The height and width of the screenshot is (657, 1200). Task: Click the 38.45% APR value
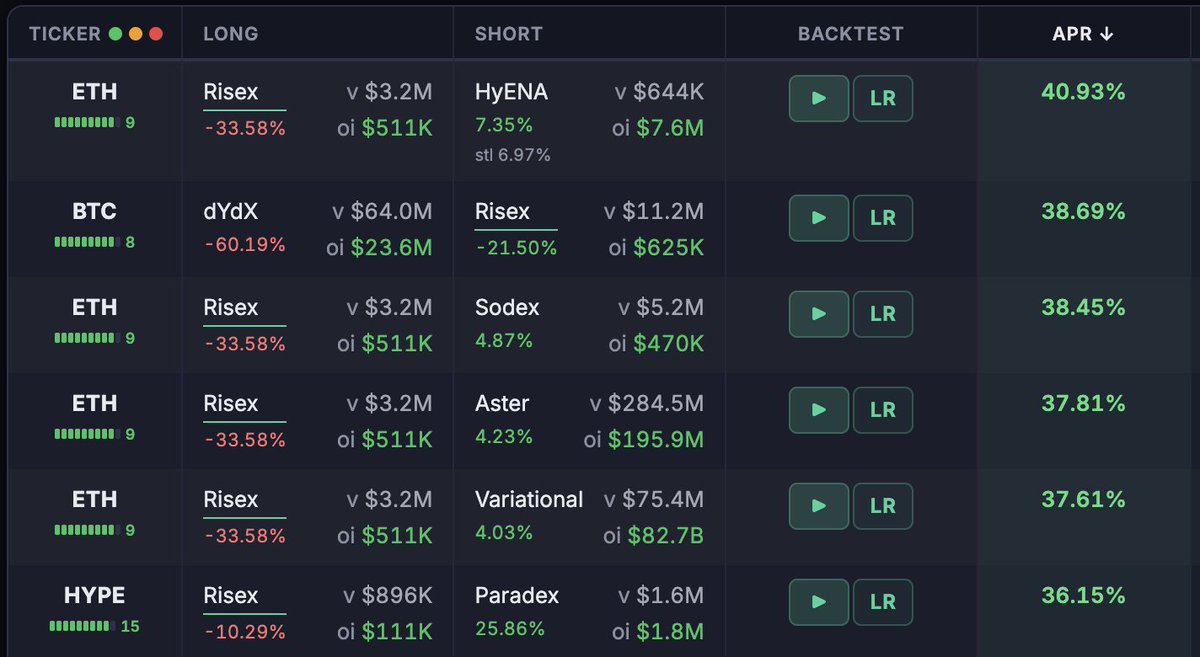click(x=1083, y=308)
